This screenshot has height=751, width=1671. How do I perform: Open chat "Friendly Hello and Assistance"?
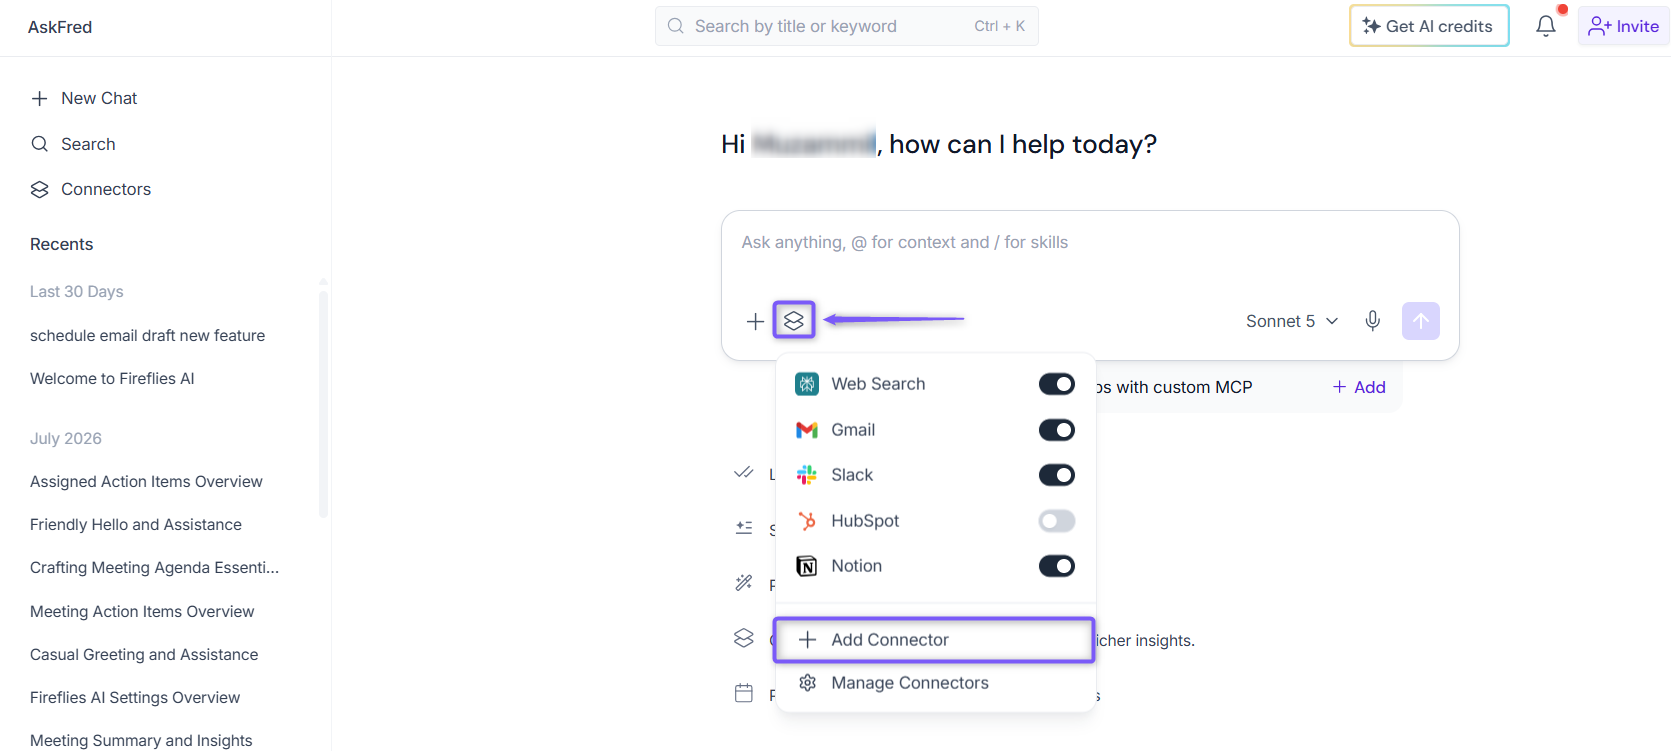(136, 525)
